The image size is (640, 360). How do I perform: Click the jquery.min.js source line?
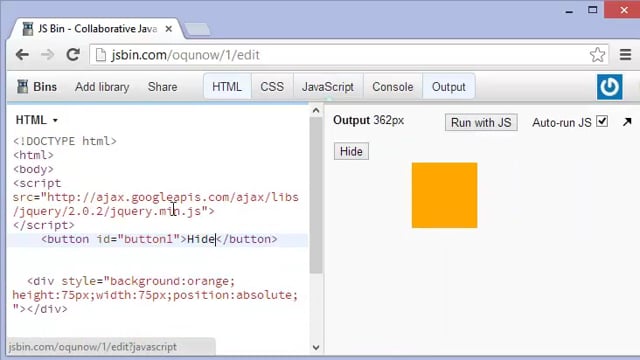click(x=113, y=211)
